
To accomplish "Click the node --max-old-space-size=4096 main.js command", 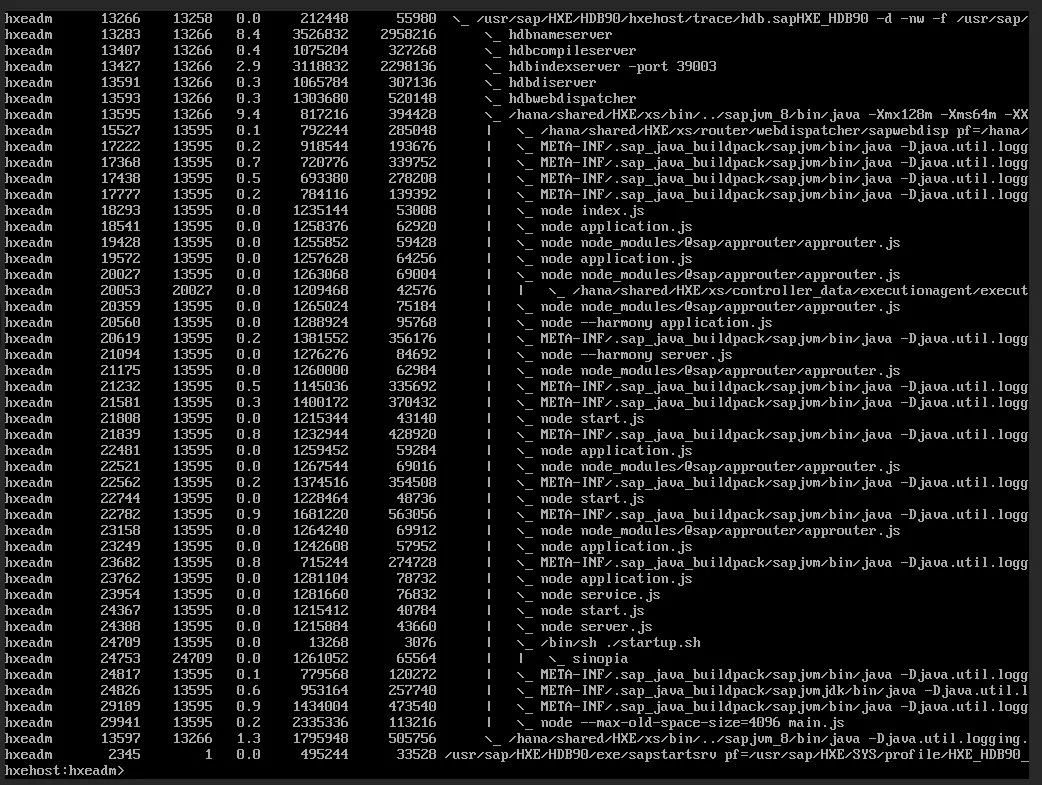I will click(692, 723).
